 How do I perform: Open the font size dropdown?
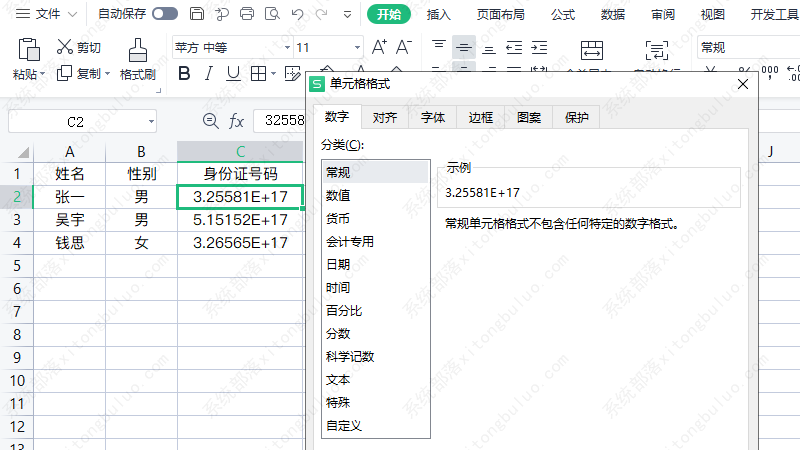pyautogui.click(x=356, y=48)
